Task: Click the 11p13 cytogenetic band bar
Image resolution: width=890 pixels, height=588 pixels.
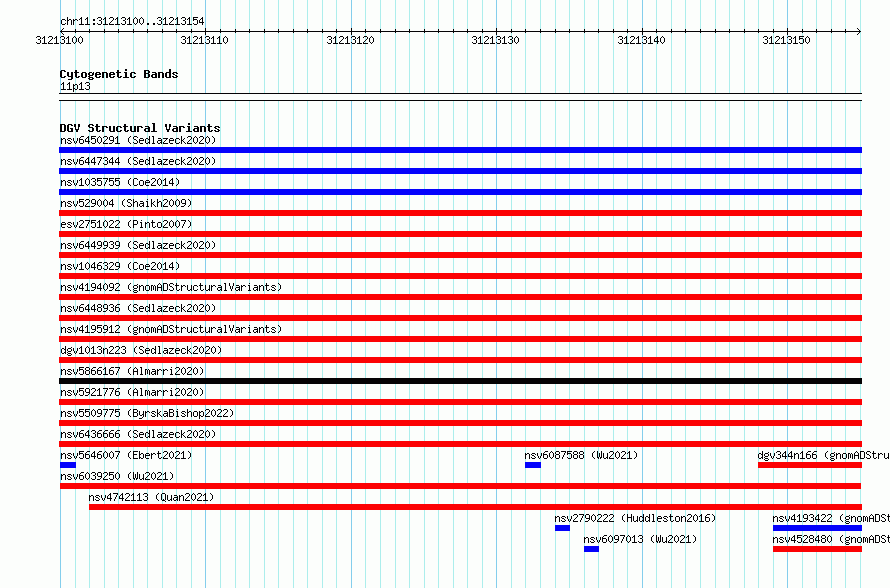Action: click(460, 97)
